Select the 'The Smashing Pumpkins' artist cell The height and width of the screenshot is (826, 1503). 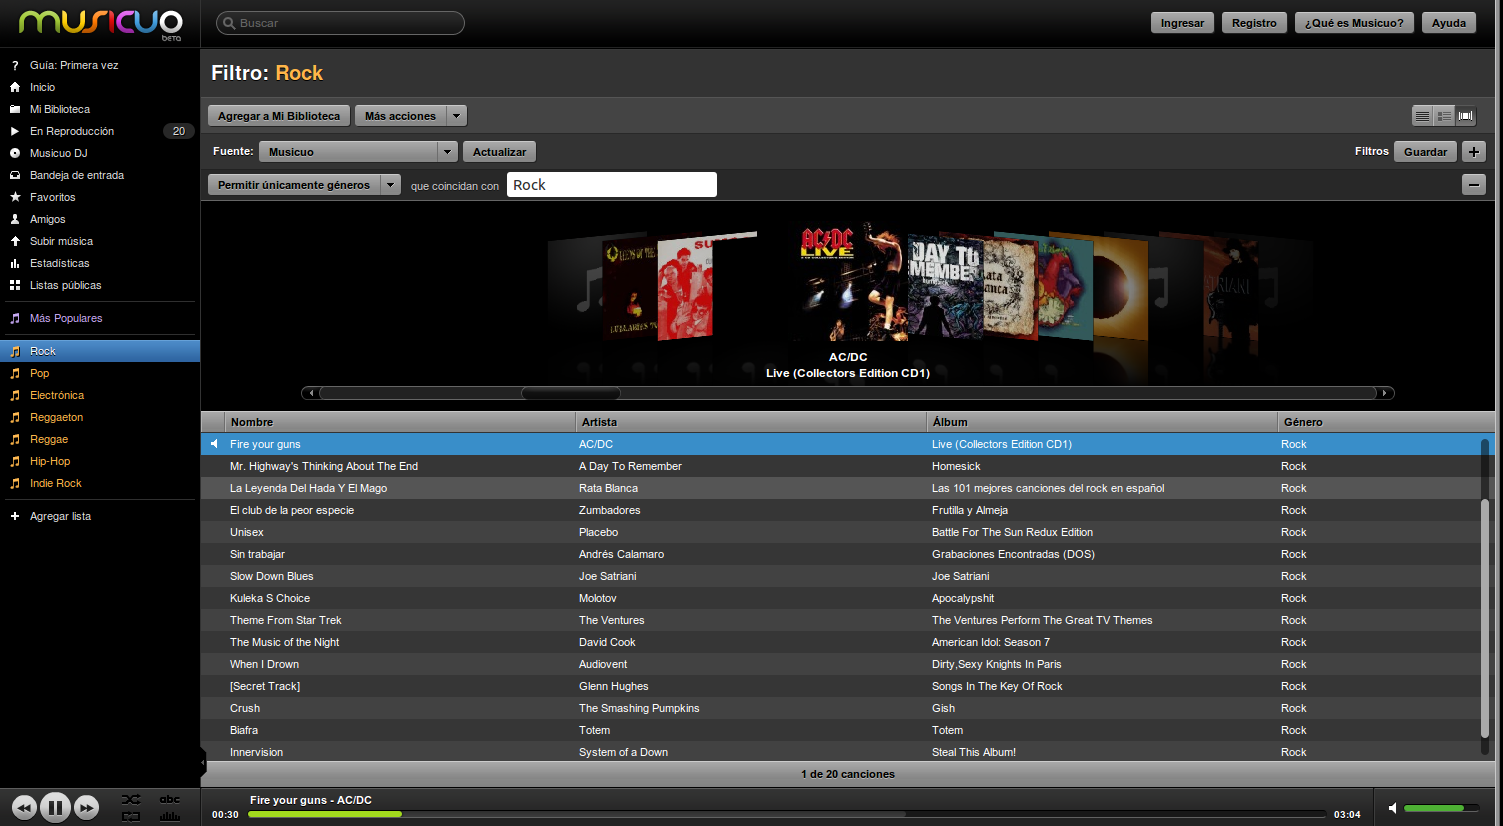click(639, 708)
